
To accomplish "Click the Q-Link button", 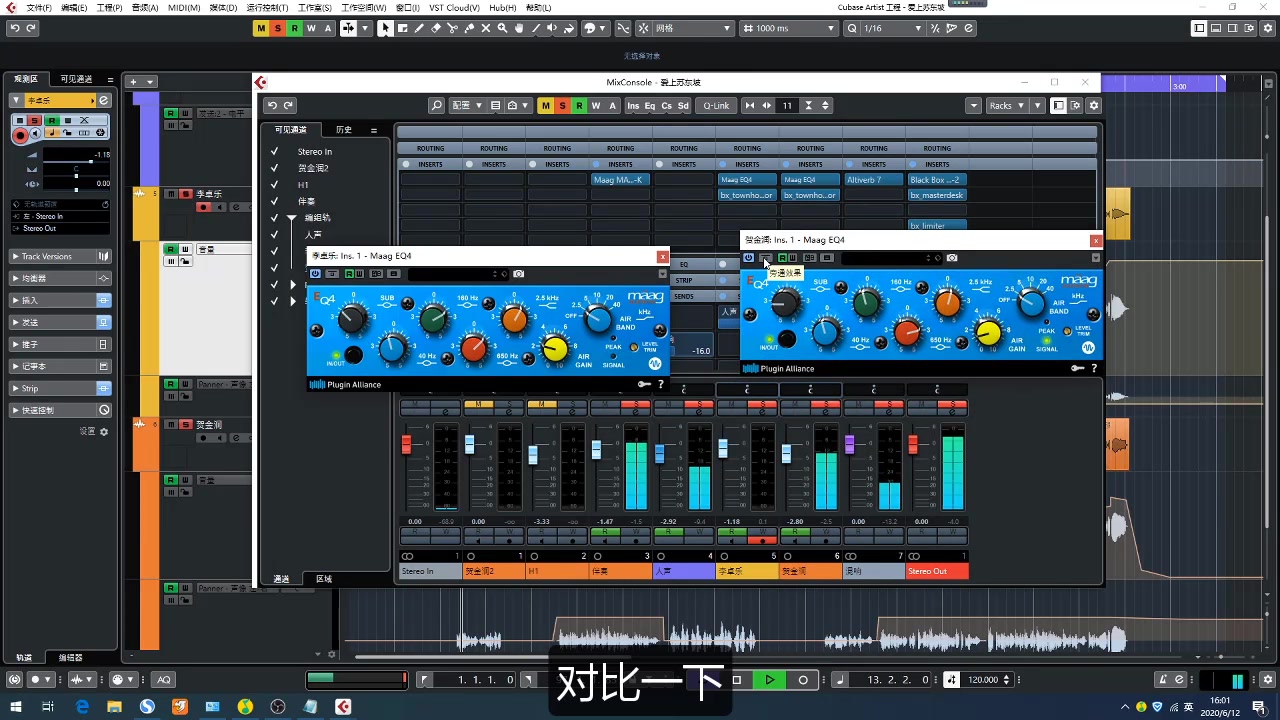I will [x=716, y=105].
